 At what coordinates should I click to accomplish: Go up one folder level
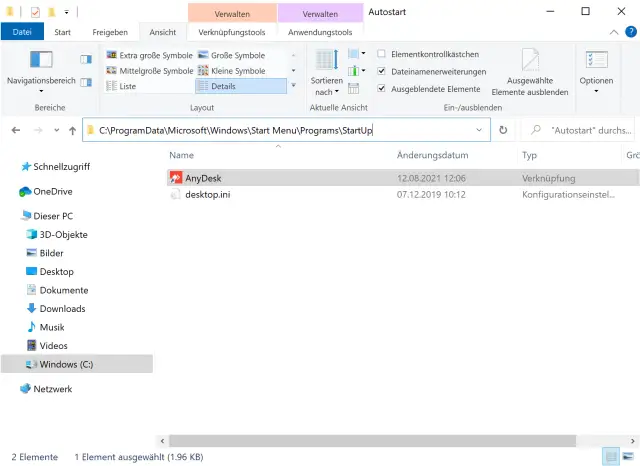(73, 130)
